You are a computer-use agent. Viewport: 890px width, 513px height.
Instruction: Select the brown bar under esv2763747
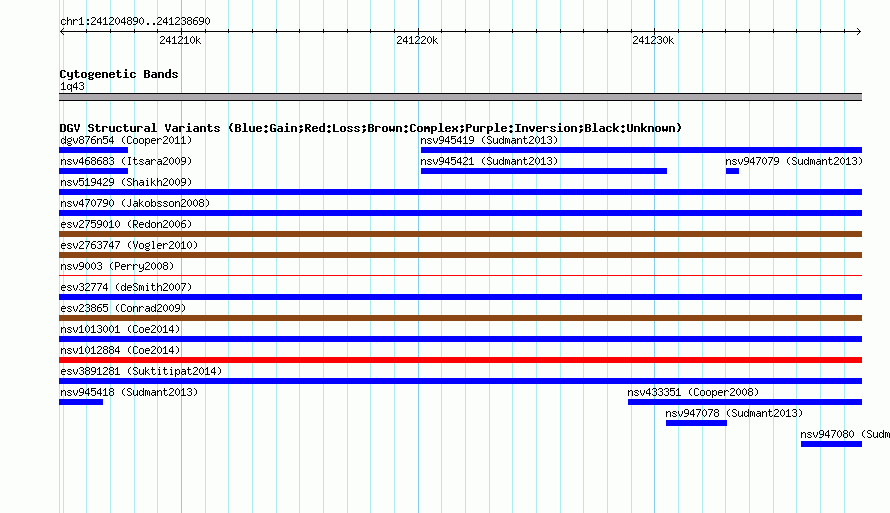click(x=460, y=255)
